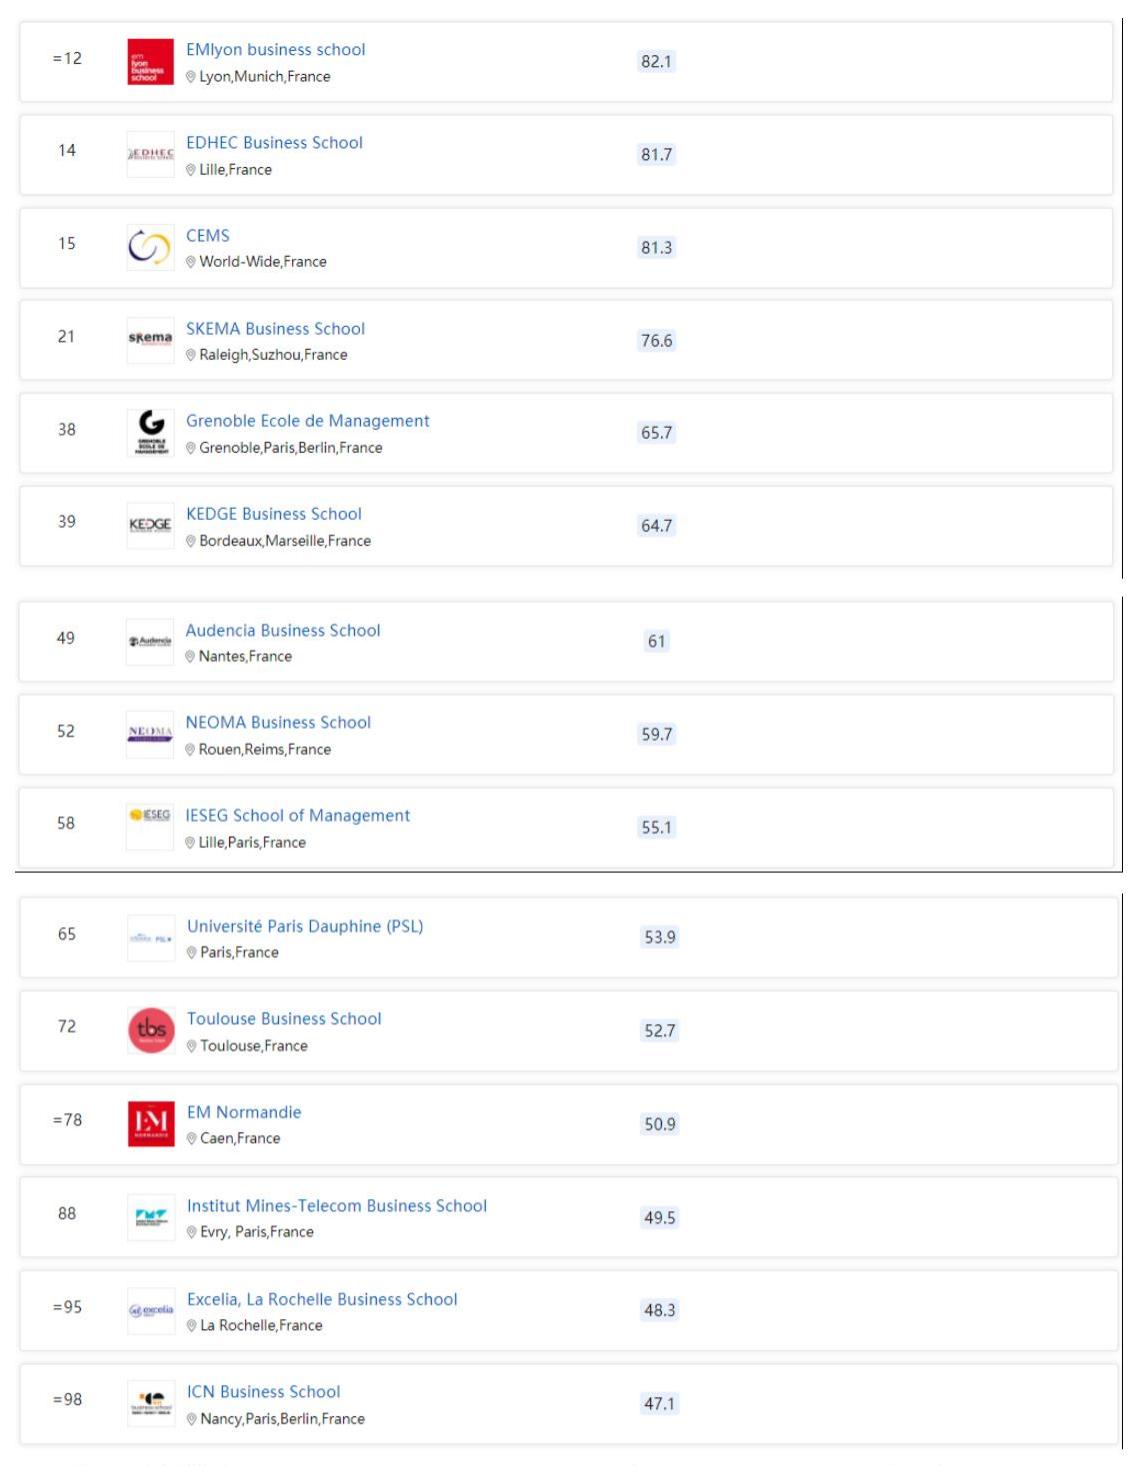The width and height of the screenshot is (1145, 1466).
Task: Click the location pin beside Toulouse,France
Action: (192, 1046)
